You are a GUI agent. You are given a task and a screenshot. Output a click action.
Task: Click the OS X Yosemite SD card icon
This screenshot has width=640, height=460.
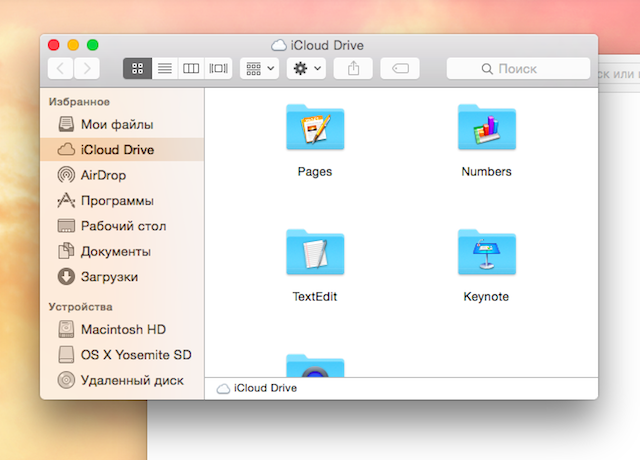[66, 354]
